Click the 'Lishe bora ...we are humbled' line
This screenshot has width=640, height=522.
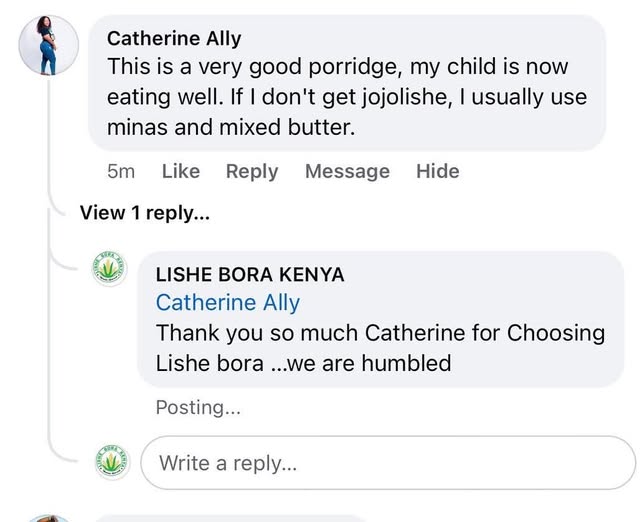pos(303,362)
